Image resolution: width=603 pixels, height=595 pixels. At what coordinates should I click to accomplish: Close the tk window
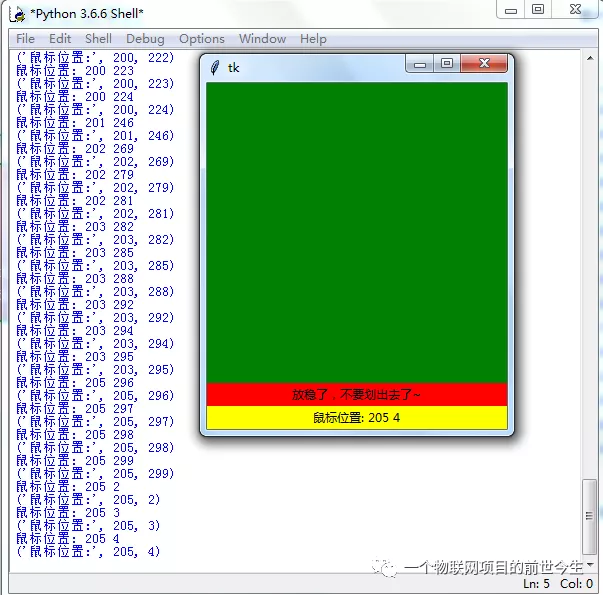click(x=484, y=63)
